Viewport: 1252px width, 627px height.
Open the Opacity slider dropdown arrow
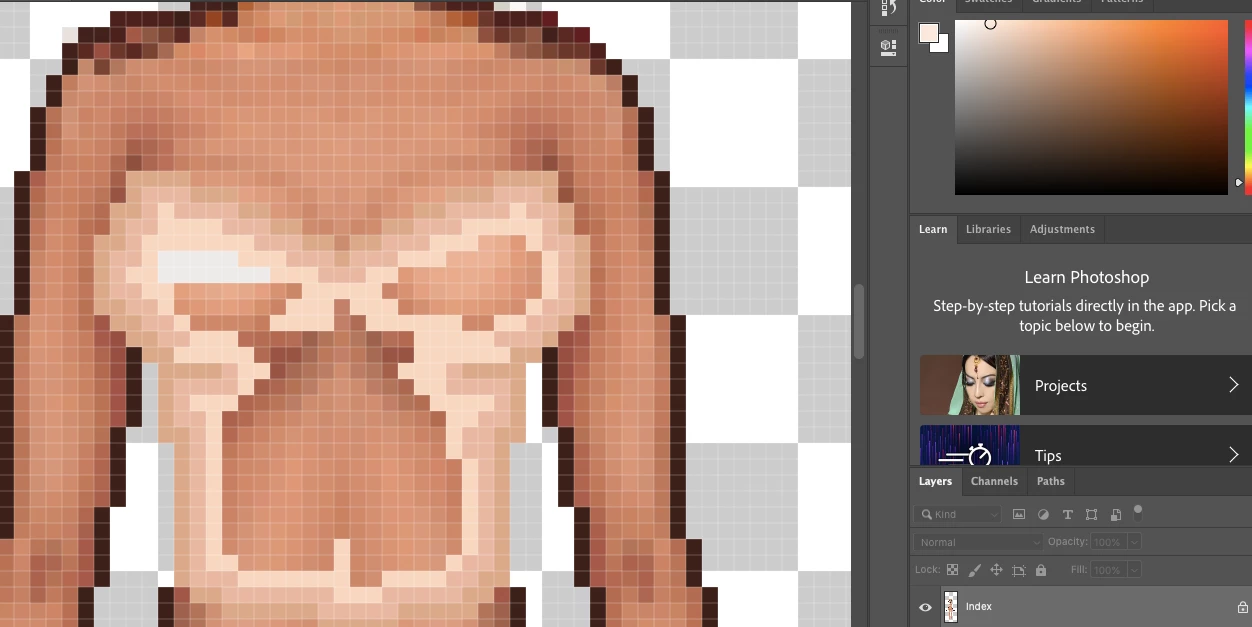tap(1134, 542)
